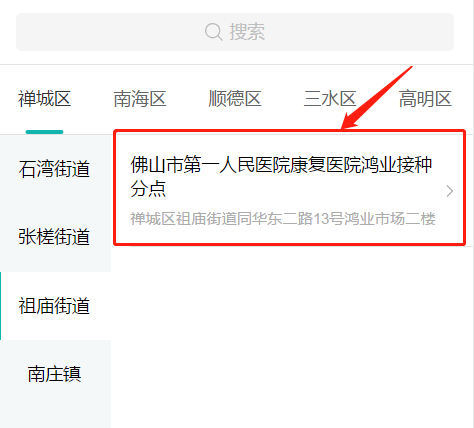Open site details via right chevron arrow

click(450, 191)
